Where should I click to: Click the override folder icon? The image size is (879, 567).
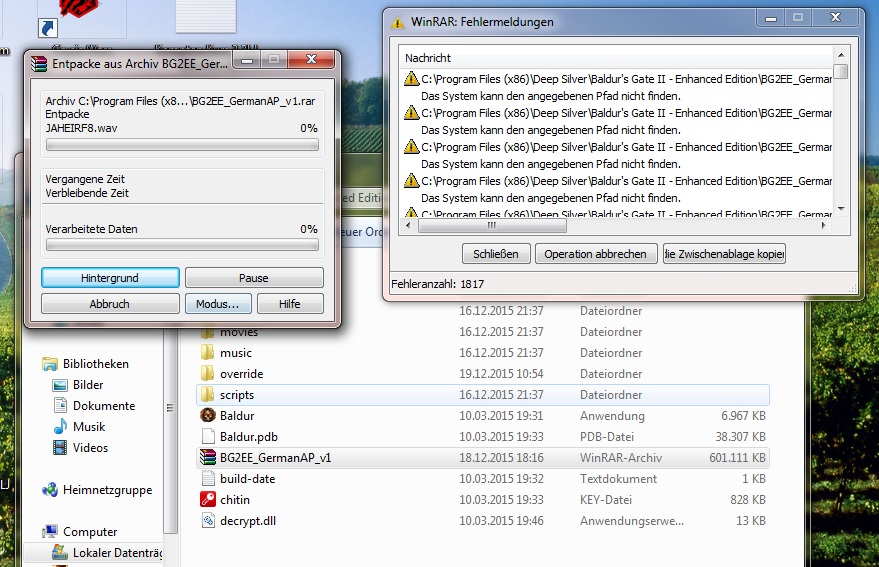[207, 373]
